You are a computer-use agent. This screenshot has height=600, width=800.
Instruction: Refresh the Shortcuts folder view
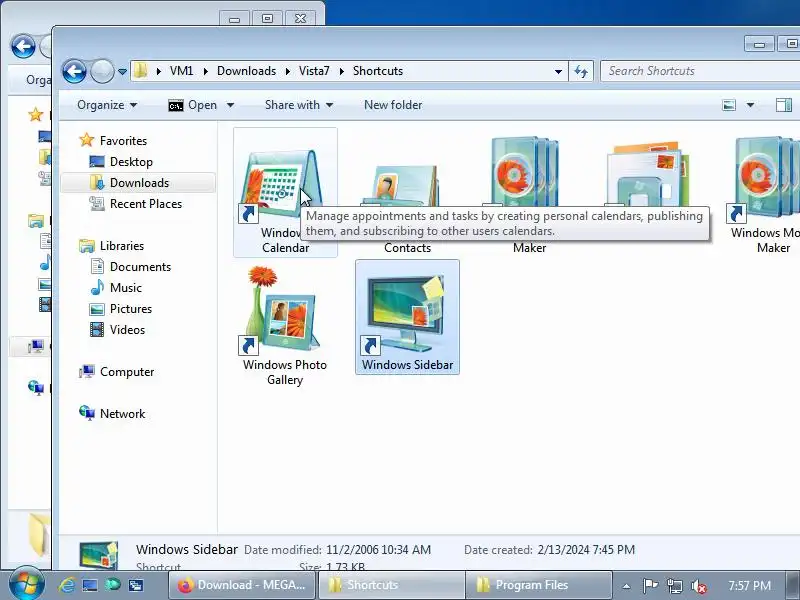click(x=581, y=71)
